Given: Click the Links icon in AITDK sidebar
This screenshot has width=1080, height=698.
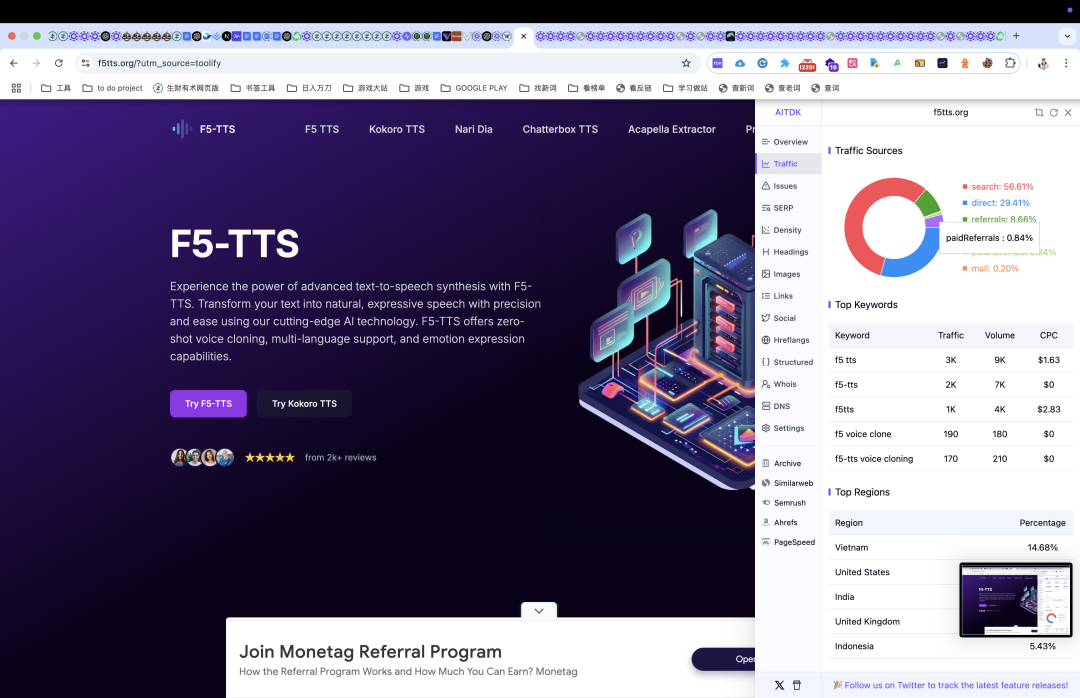Looking at the screenshot, I should click(766, 296).
